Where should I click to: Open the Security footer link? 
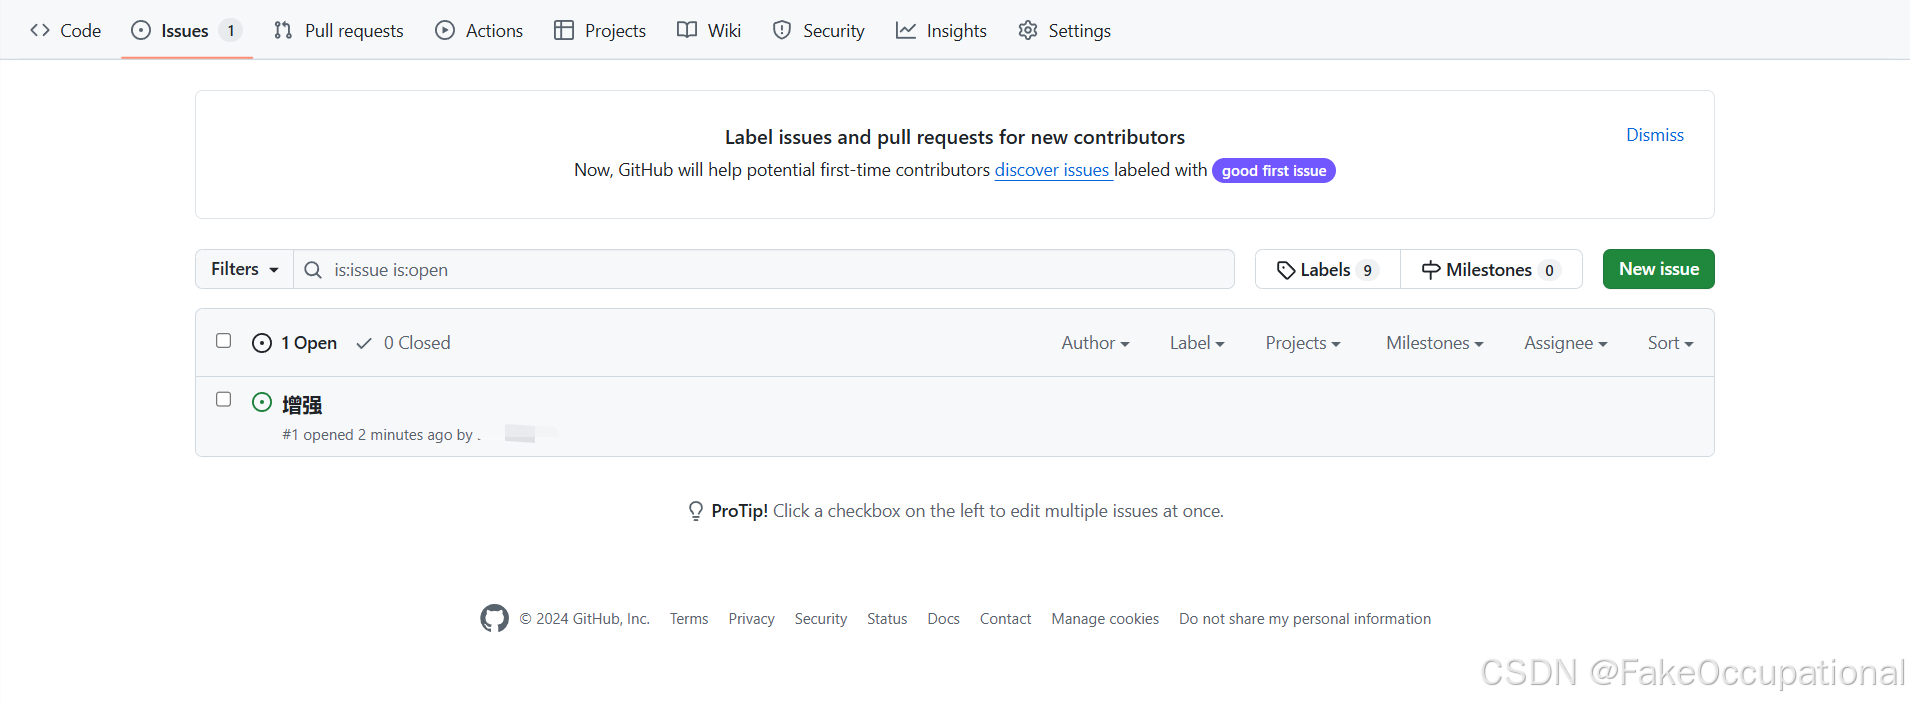point(821,619)
